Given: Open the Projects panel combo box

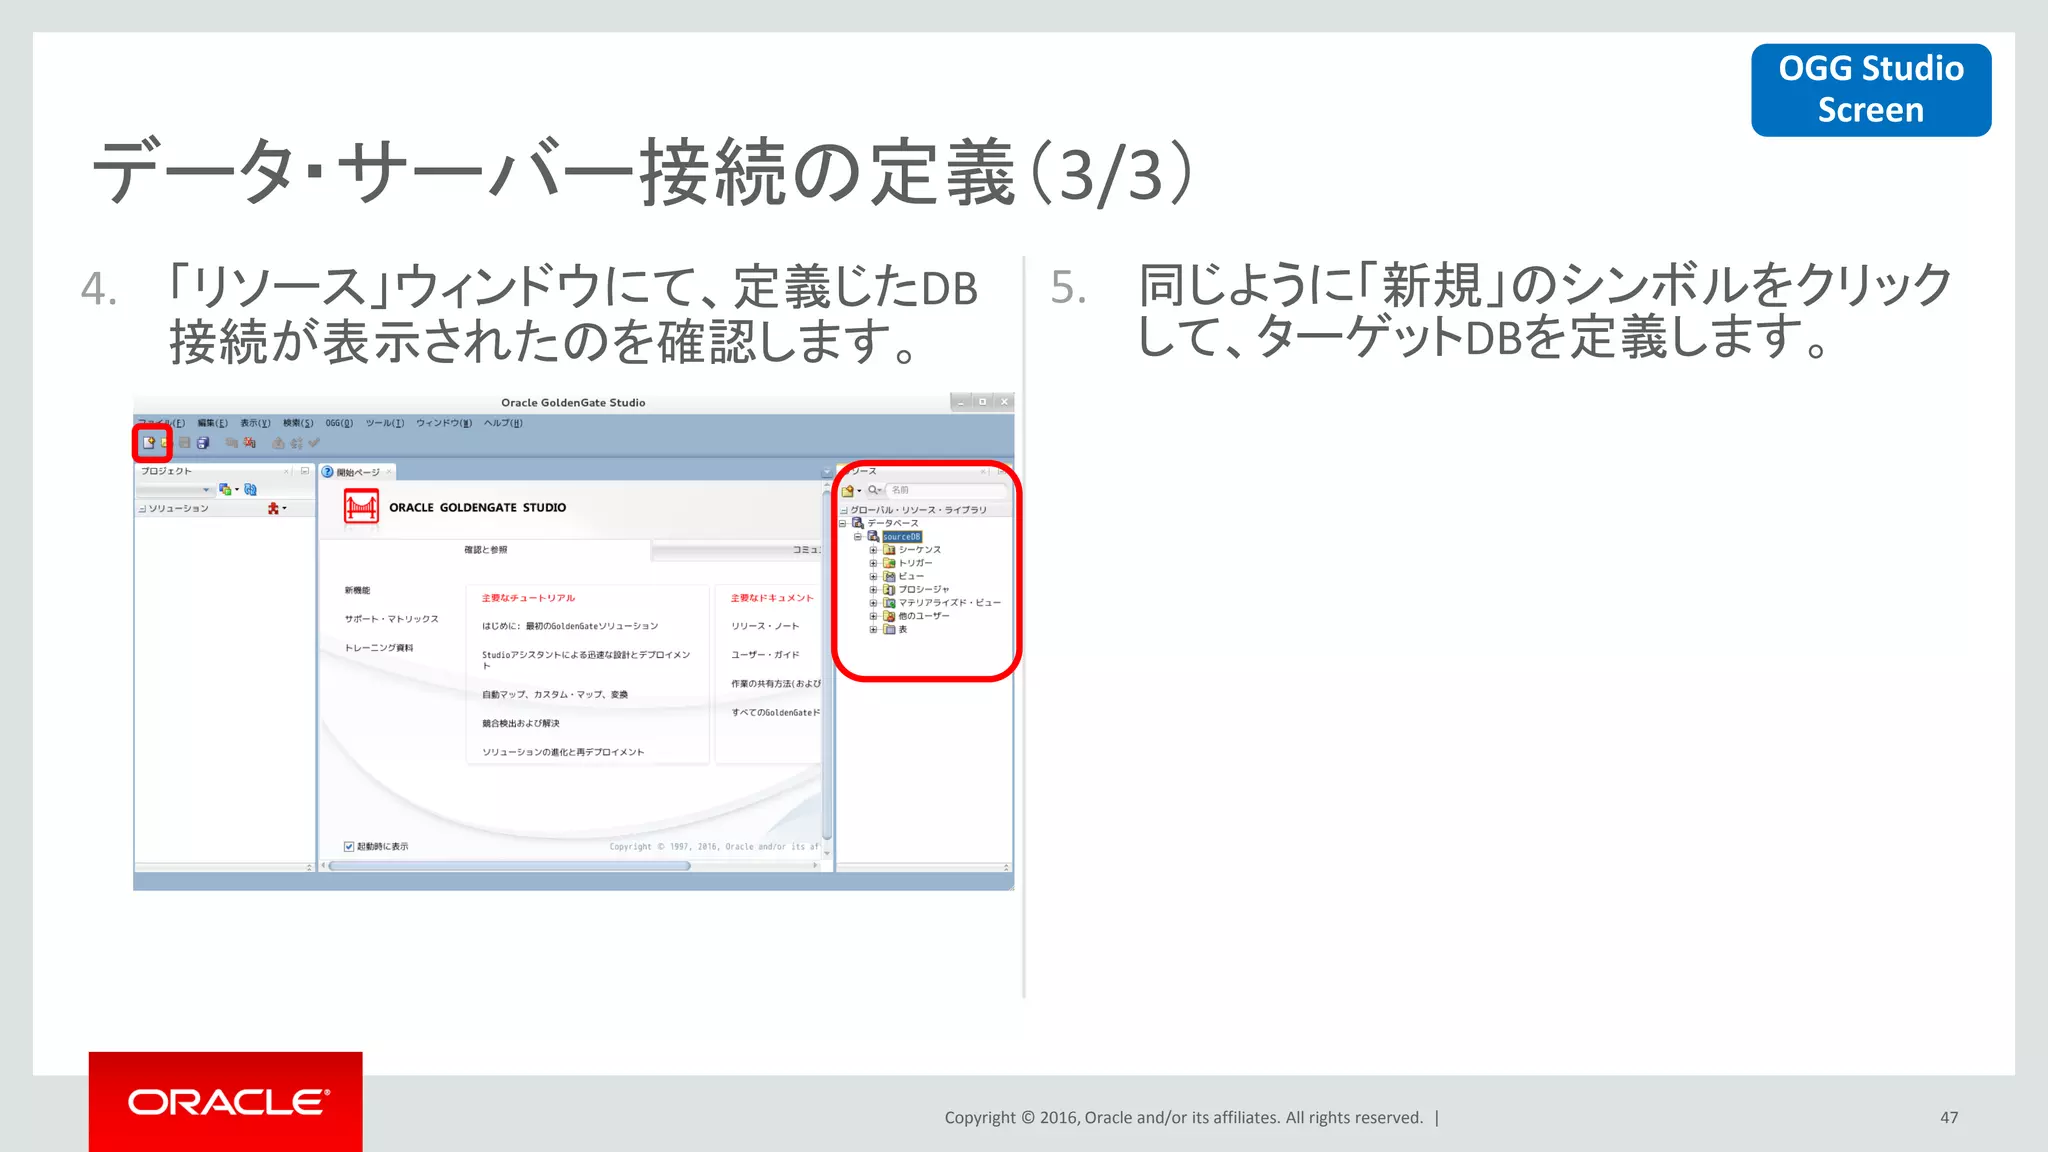Looking at the screenshot, I should (x=175, y=490).
